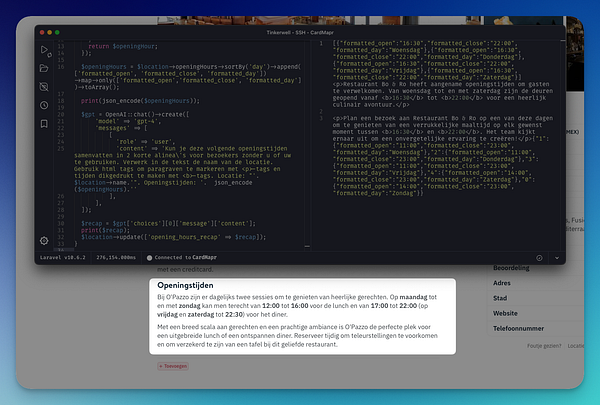Close the Tinkerwell window

42,33
